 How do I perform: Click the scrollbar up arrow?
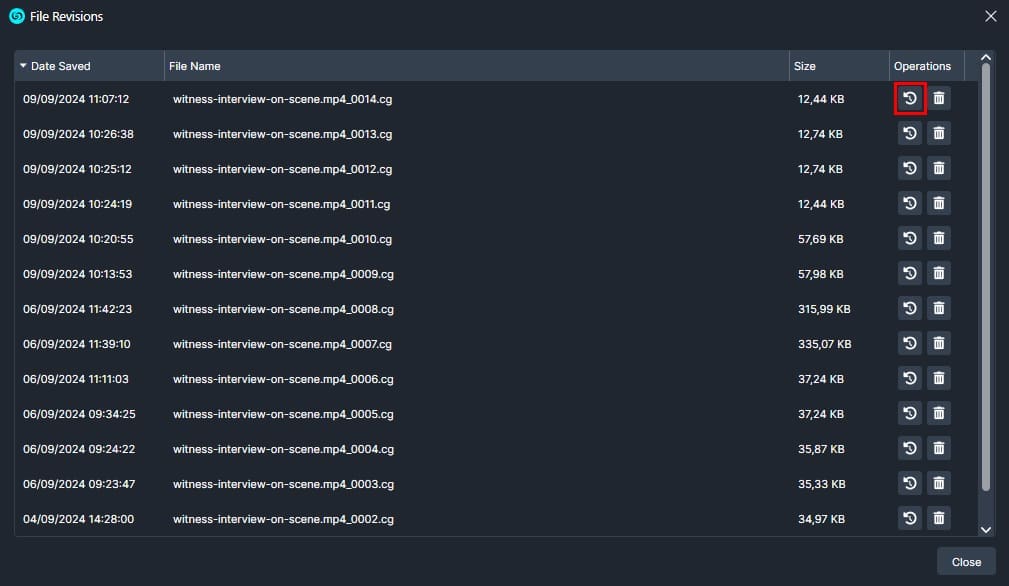[985, 56]
